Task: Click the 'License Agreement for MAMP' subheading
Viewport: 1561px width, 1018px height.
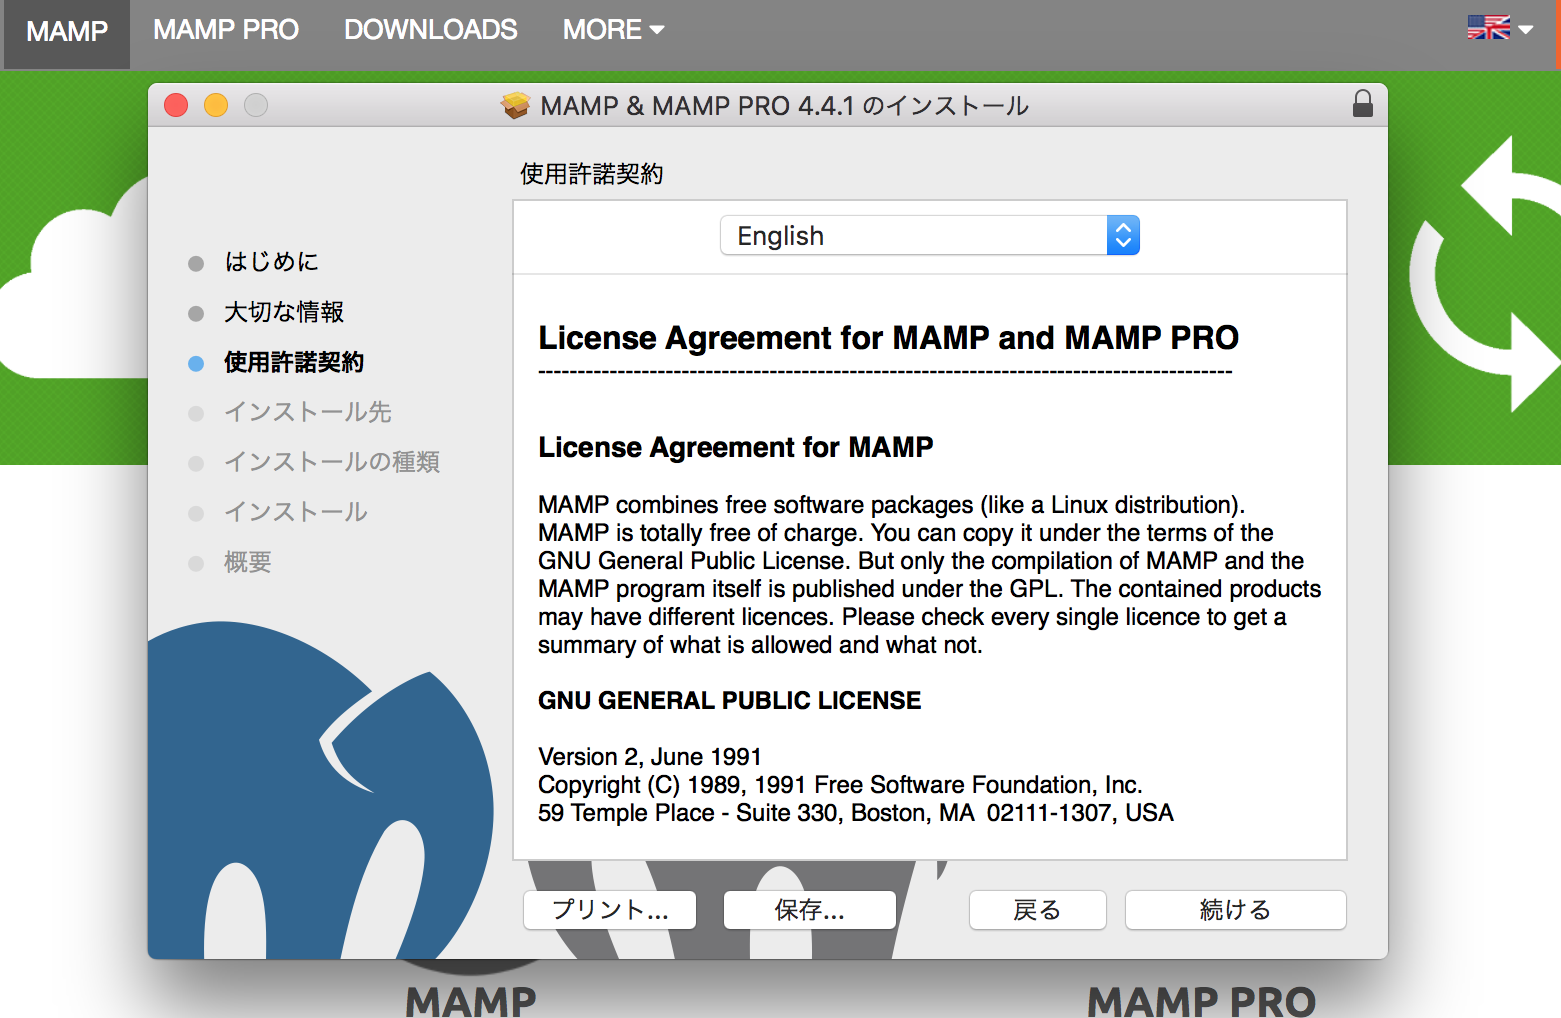Action: point(735,447)
